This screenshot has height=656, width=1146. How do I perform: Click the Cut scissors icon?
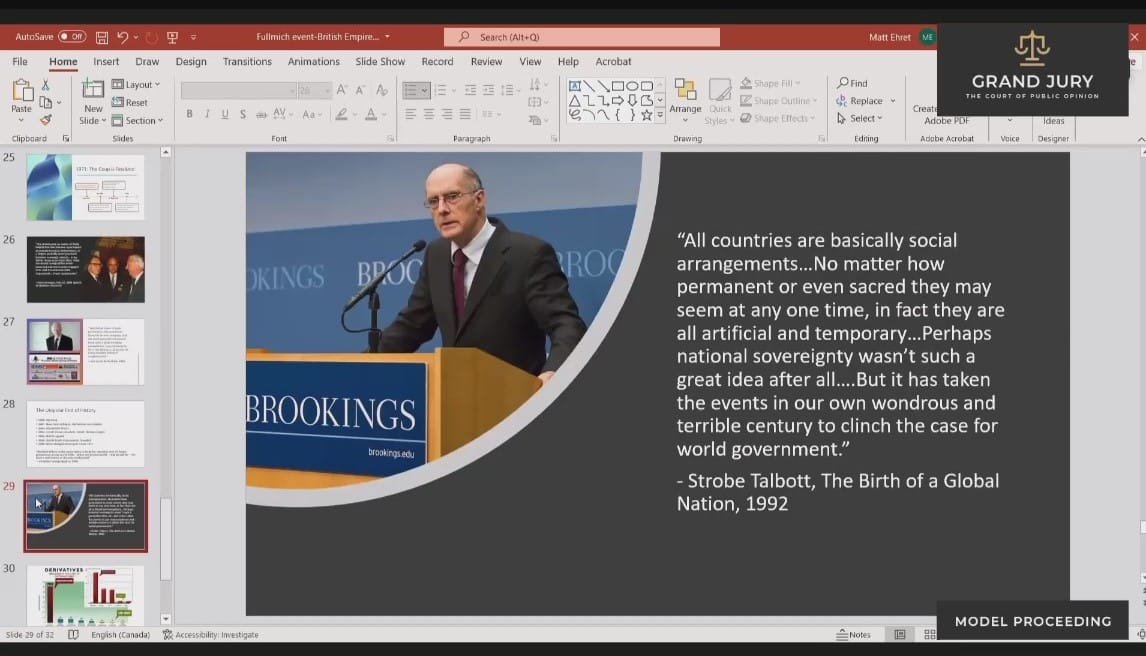point(46,85)
